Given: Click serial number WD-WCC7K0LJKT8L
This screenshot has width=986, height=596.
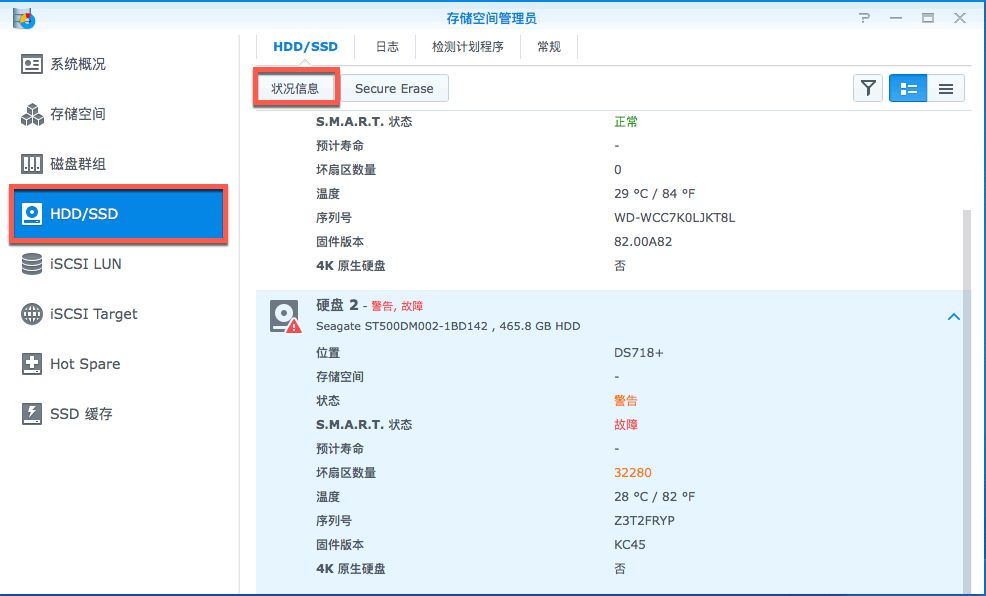Looking at the screenshot, I should 675,218.
